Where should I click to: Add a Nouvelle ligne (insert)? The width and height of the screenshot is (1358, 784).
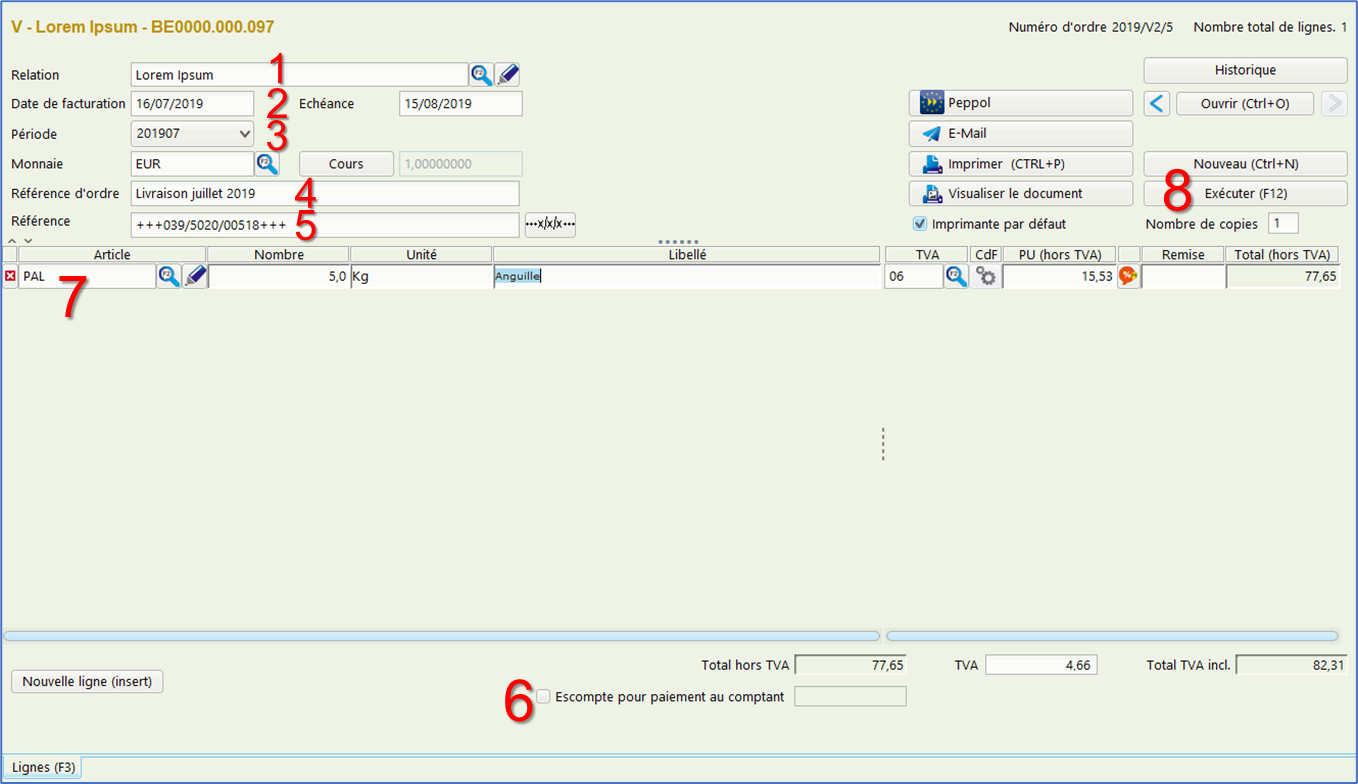click(87, 682)
